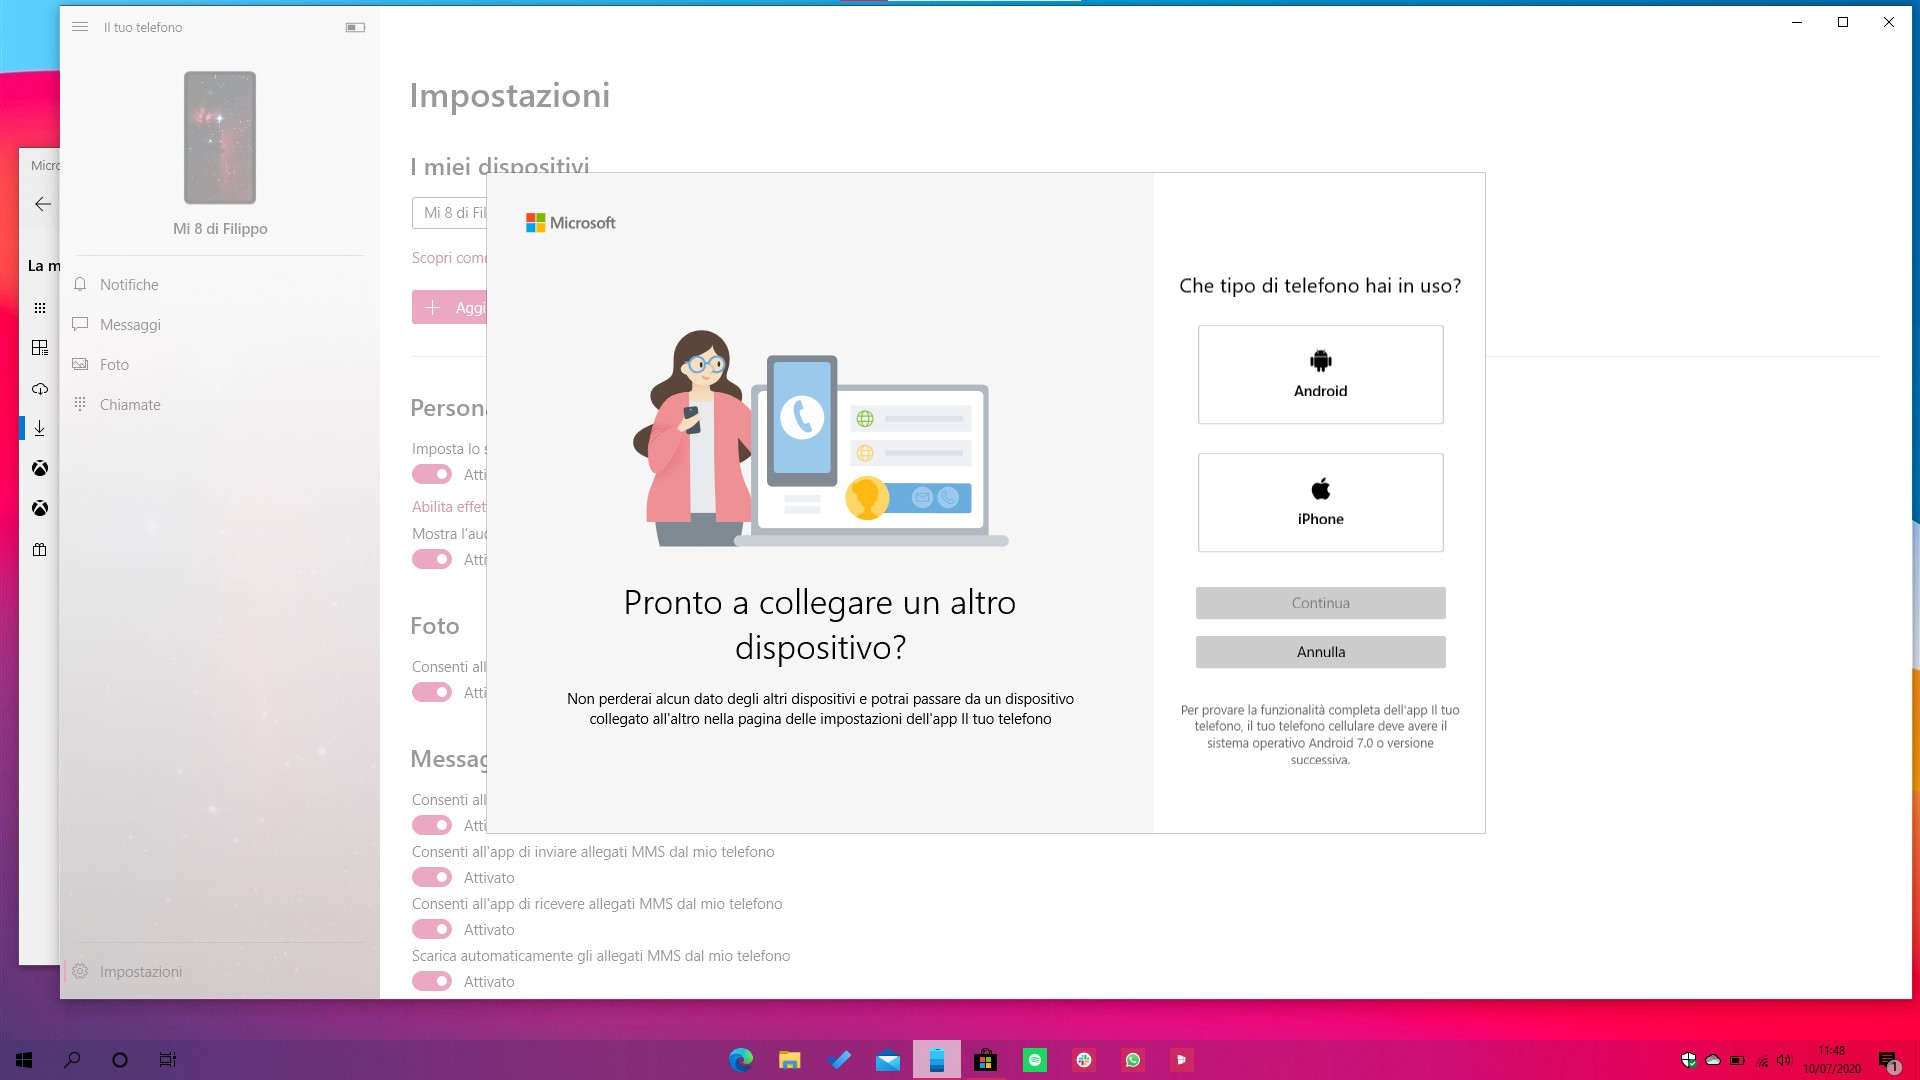Open the notification action center
This screenshot has width=1920, height=1080.
point(1888,1060)
